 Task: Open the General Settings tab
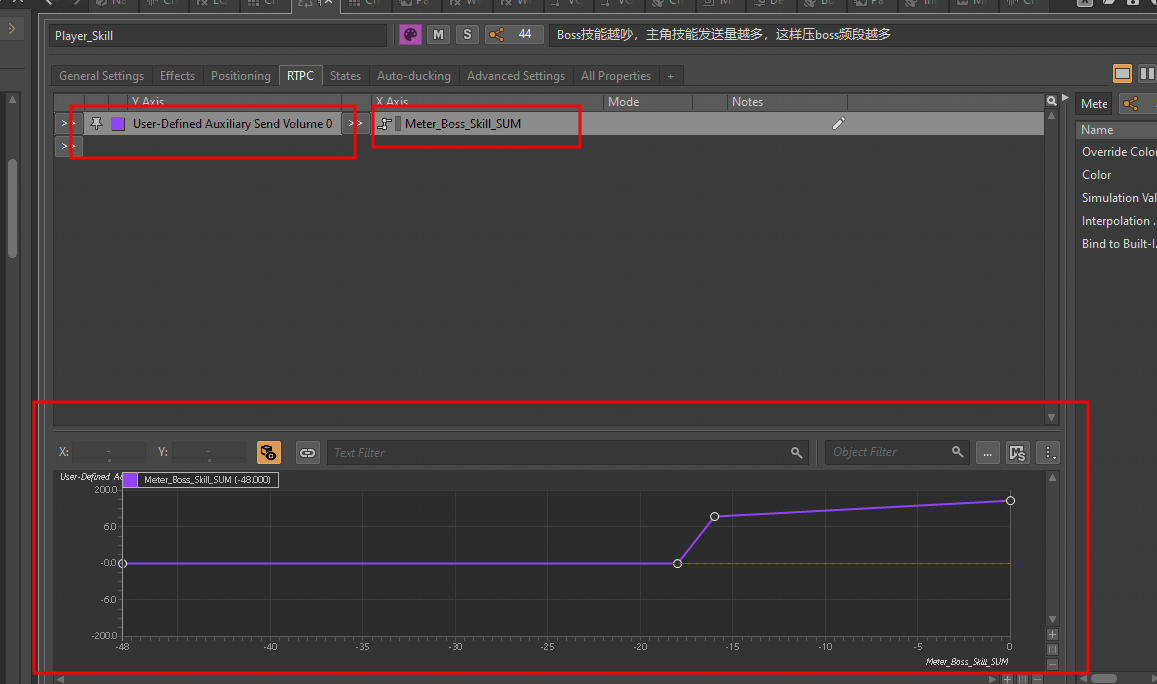(101, 75)
